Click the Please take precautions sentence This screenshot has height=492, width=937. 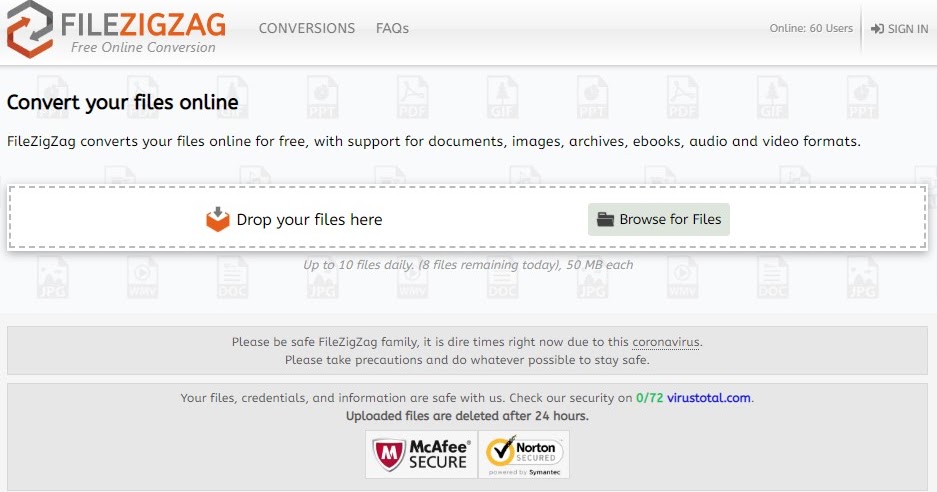coord(467,360)
